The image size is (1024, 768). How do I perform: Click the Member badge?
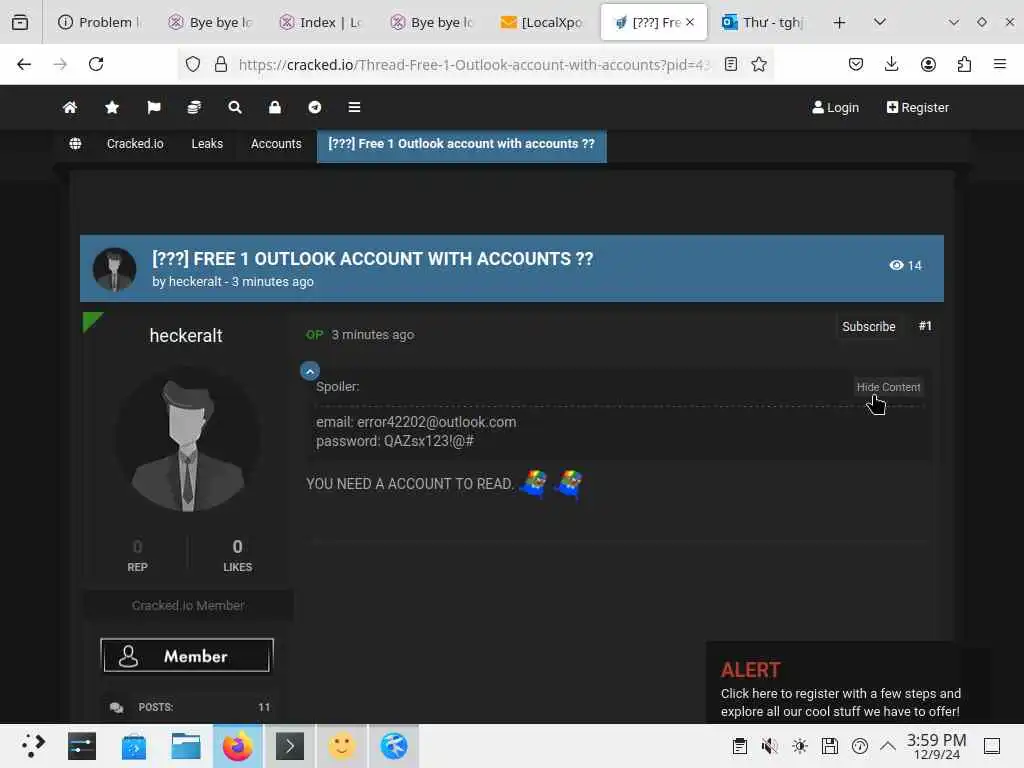click(187, 655)
